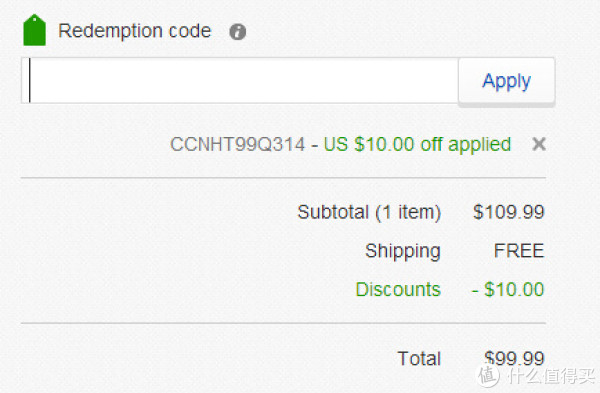Select the Redemption code heading text
The height and width of the screenshot is (393, 600).
click(x=134, y=31)
